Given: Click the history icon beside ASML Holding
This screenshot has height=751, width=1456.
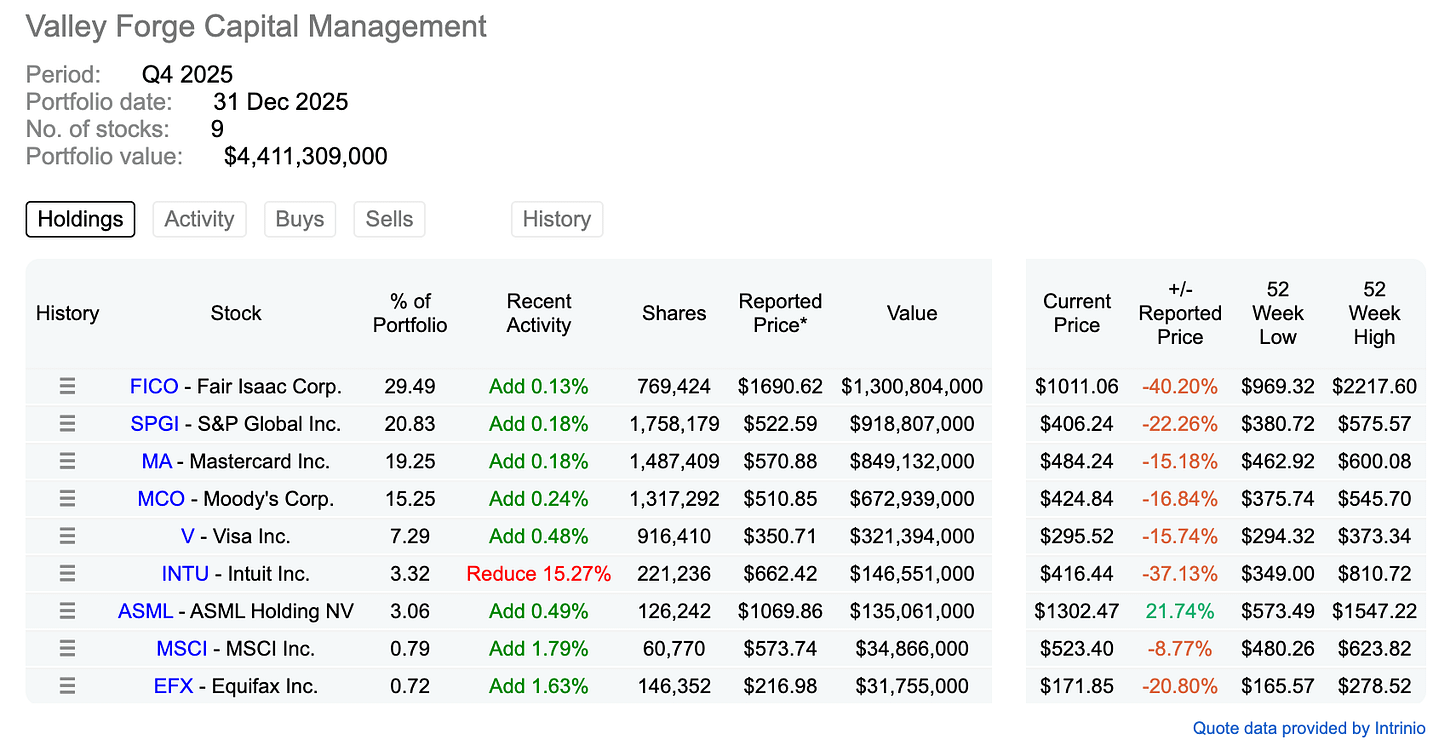Looking at the screenshot, I should click(67, 611).
